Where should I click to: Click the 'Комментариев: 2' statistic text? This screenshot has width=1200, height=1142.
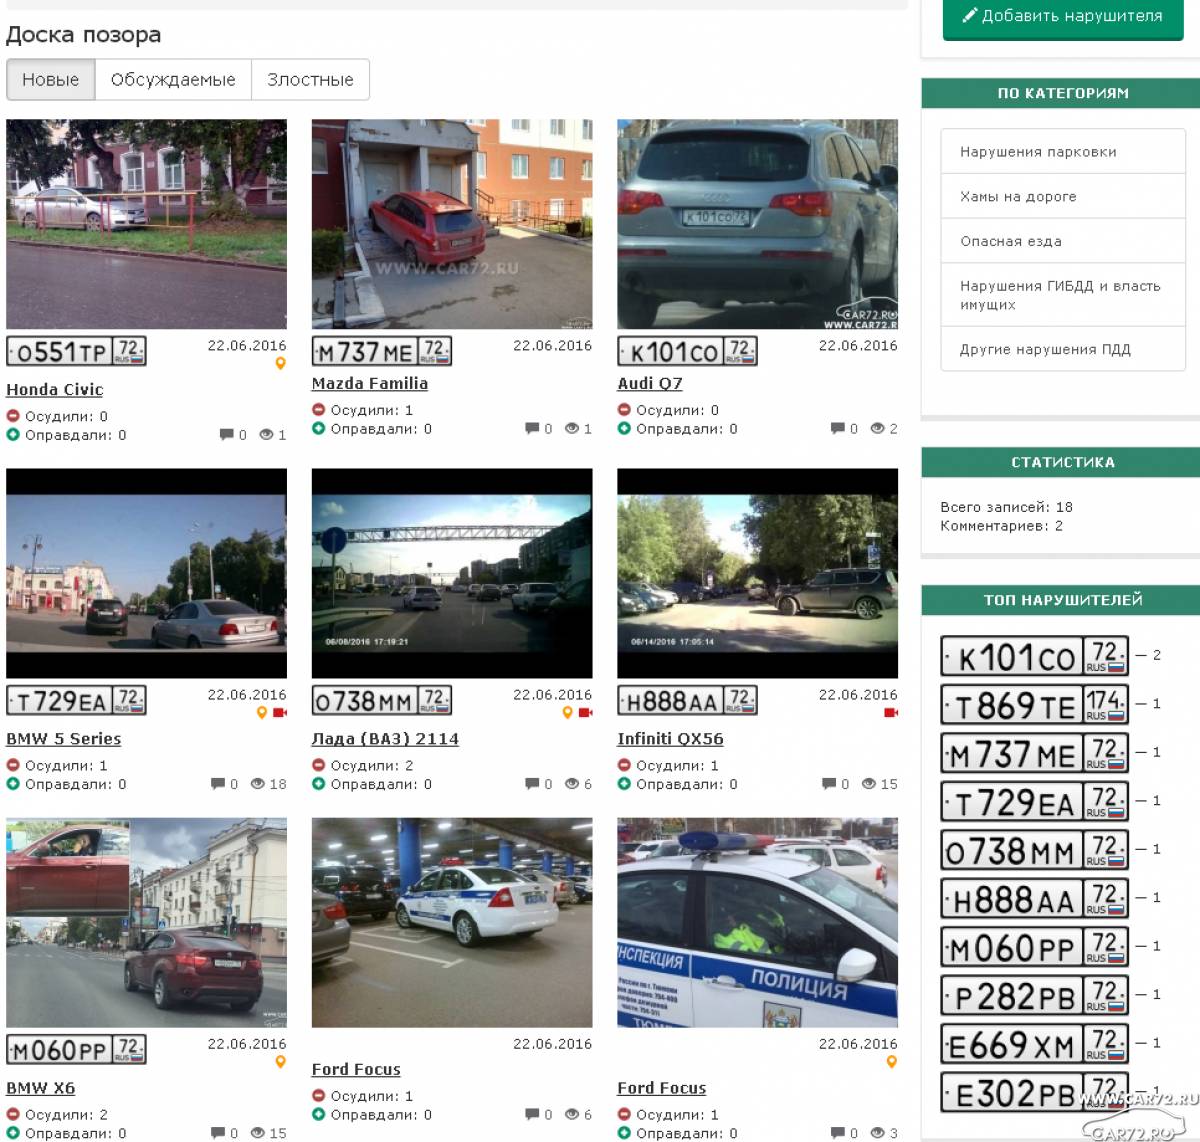click(x=1001, y=526)
